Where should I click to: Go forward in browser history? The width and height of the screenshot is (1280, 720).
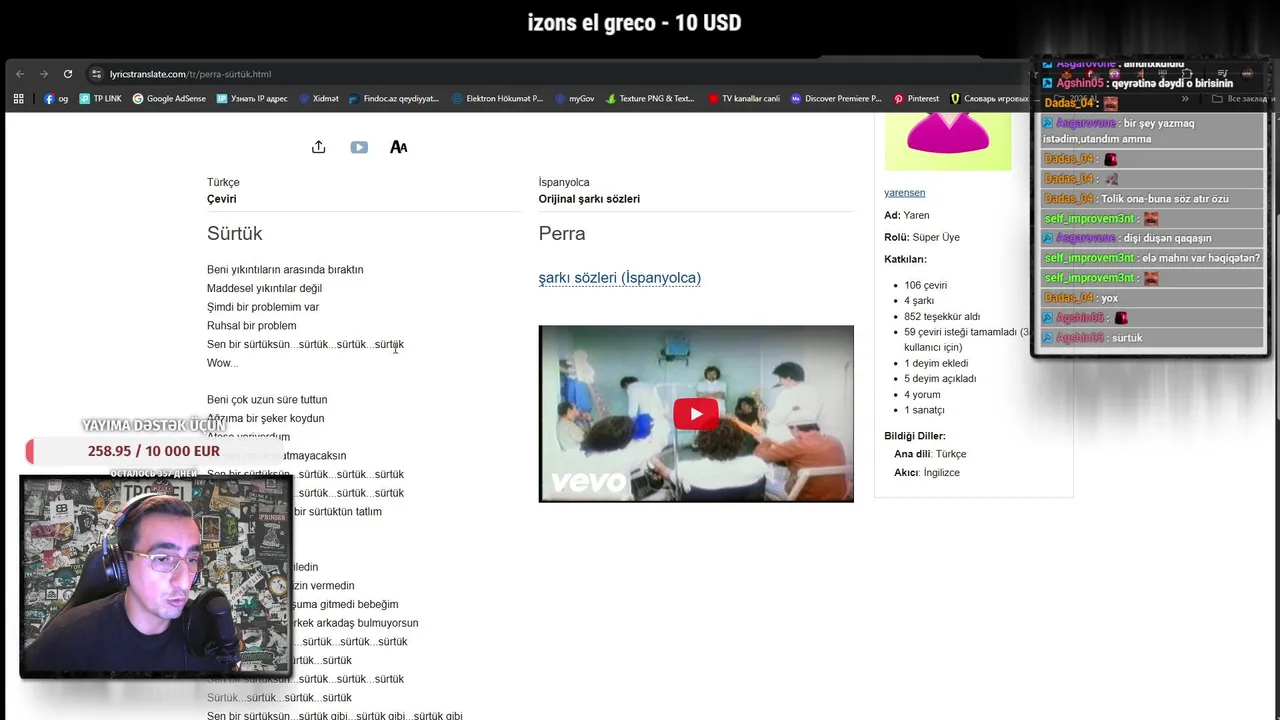coord(44,74)
